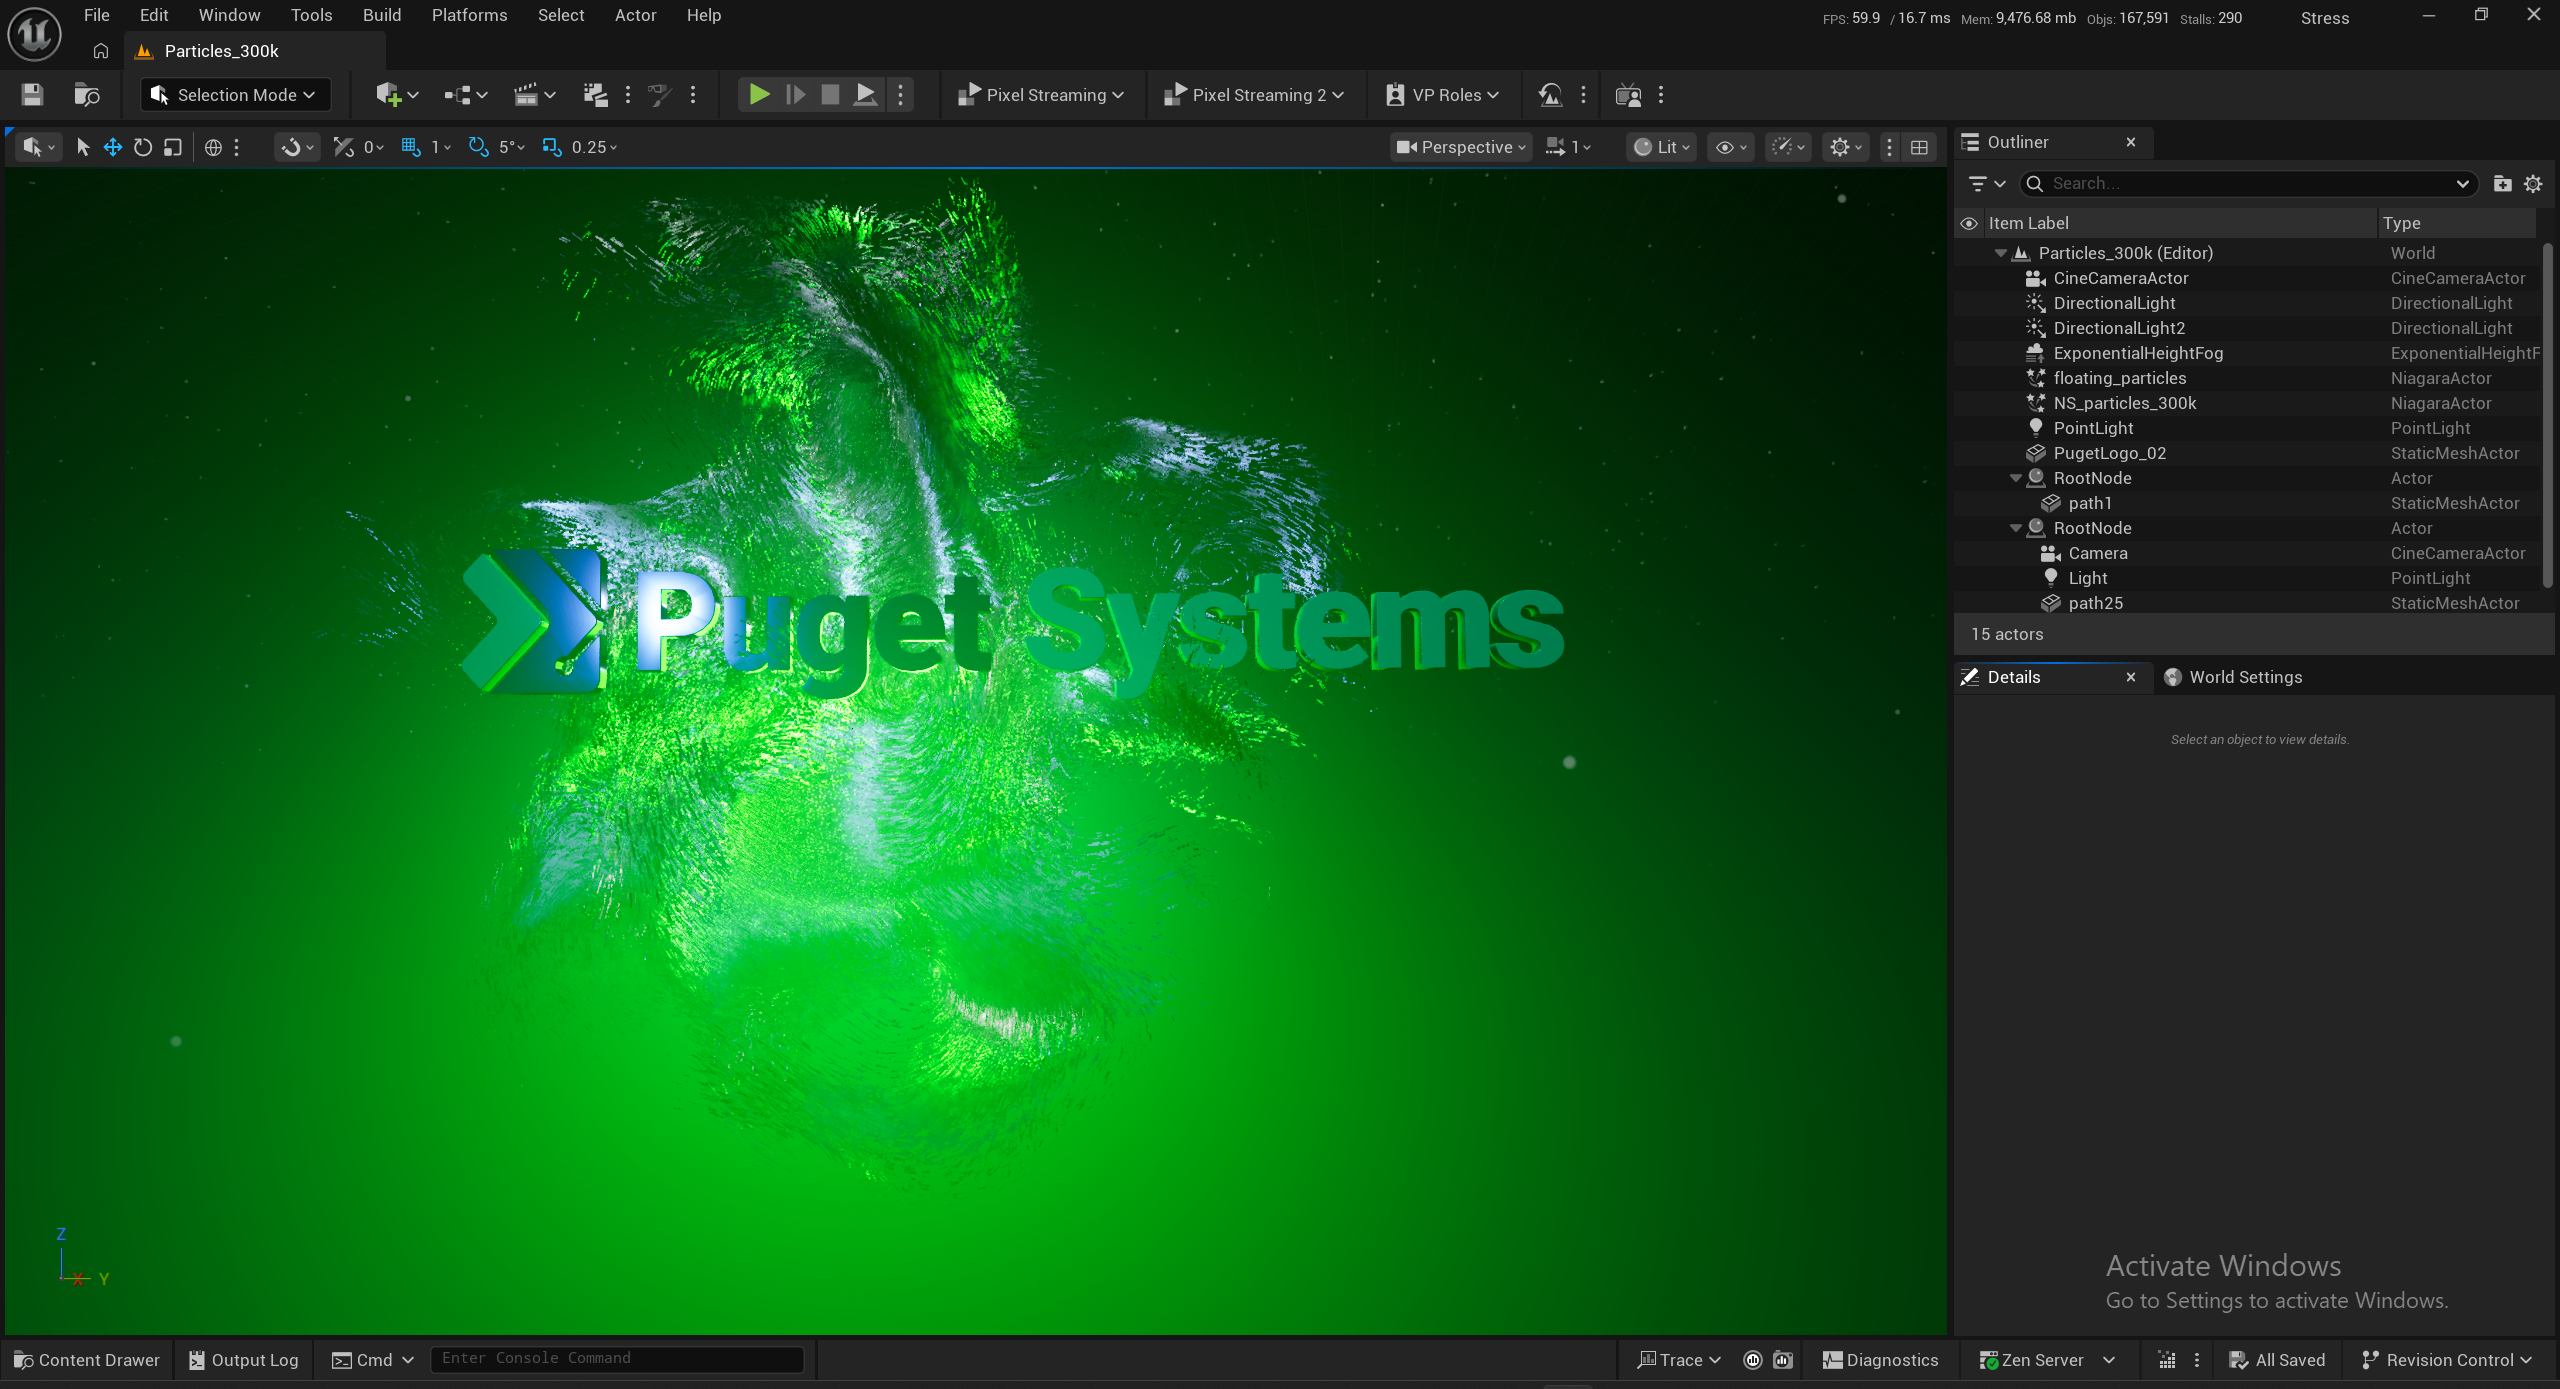2560x1389 pixels.
Task: Open the File menu
Action: coord(97,15)
